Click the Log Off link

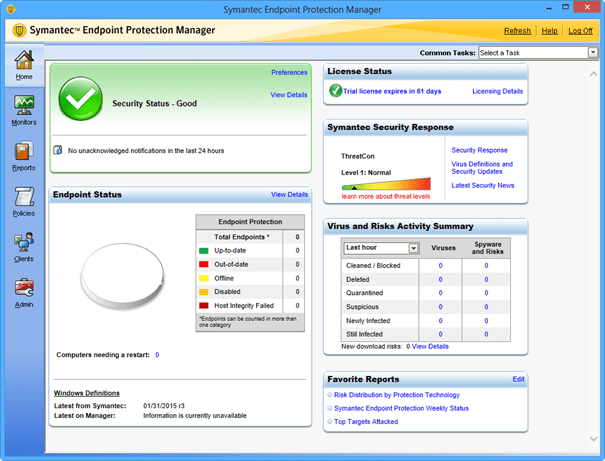point(580,31)
